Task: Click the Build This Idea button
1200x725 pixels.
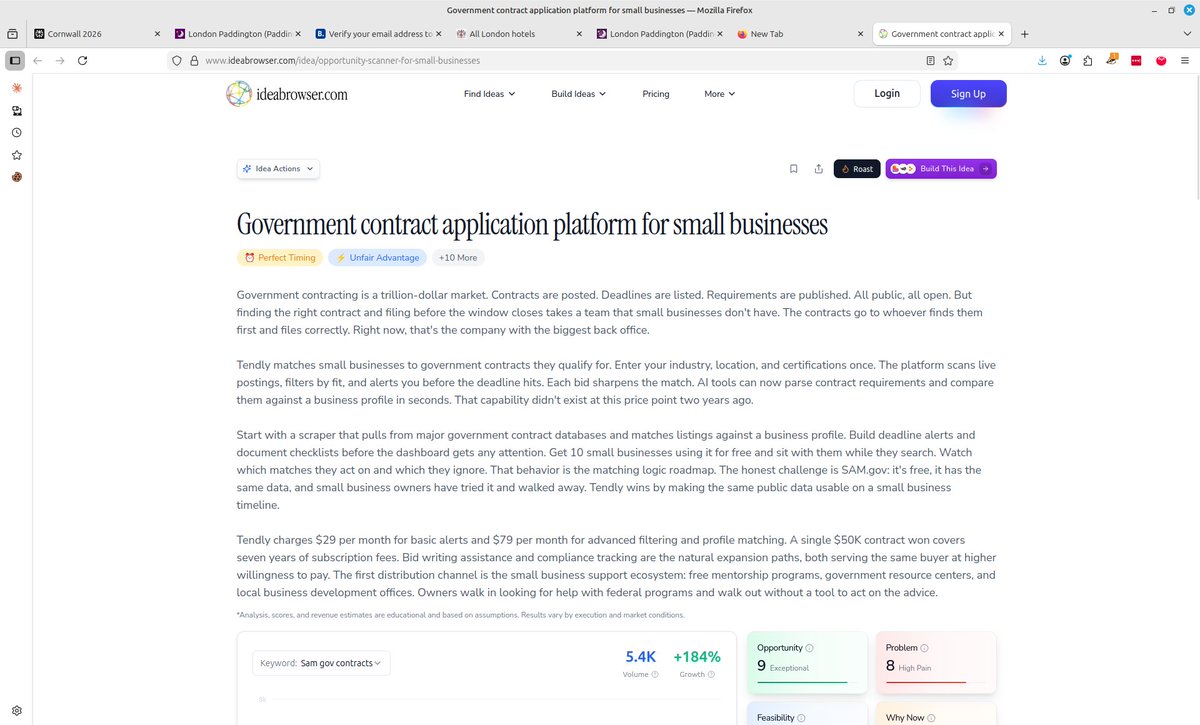Action: 941,169
